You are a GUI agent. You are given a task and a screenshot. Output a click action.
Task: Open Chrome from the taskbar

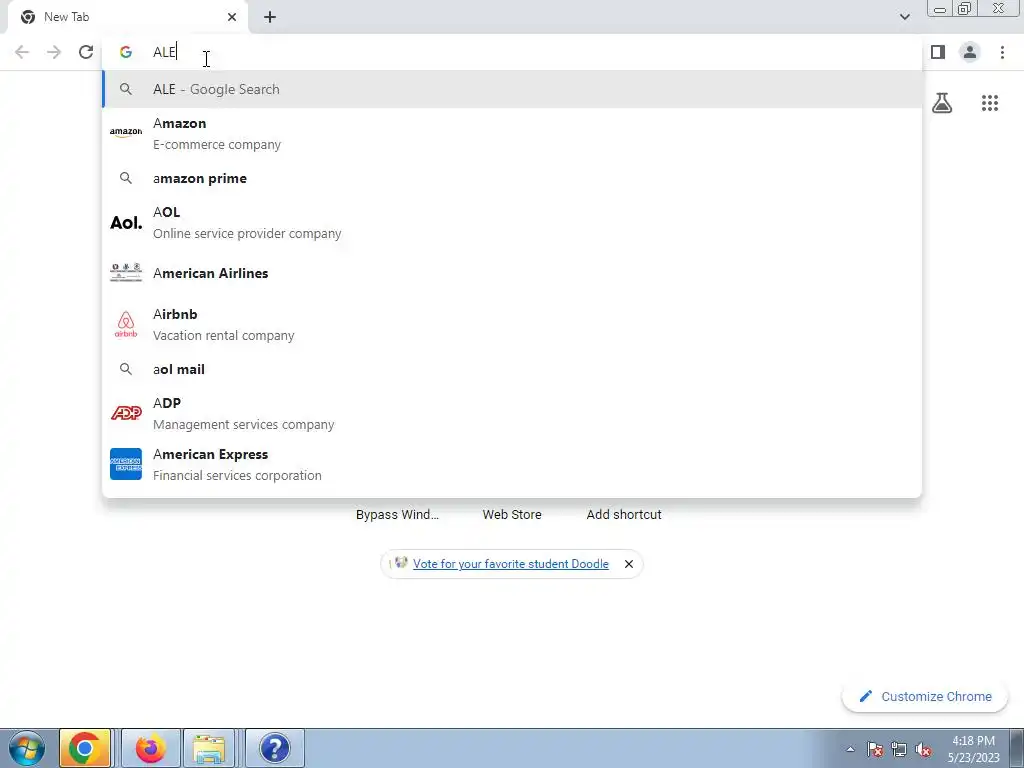(85, 748)
